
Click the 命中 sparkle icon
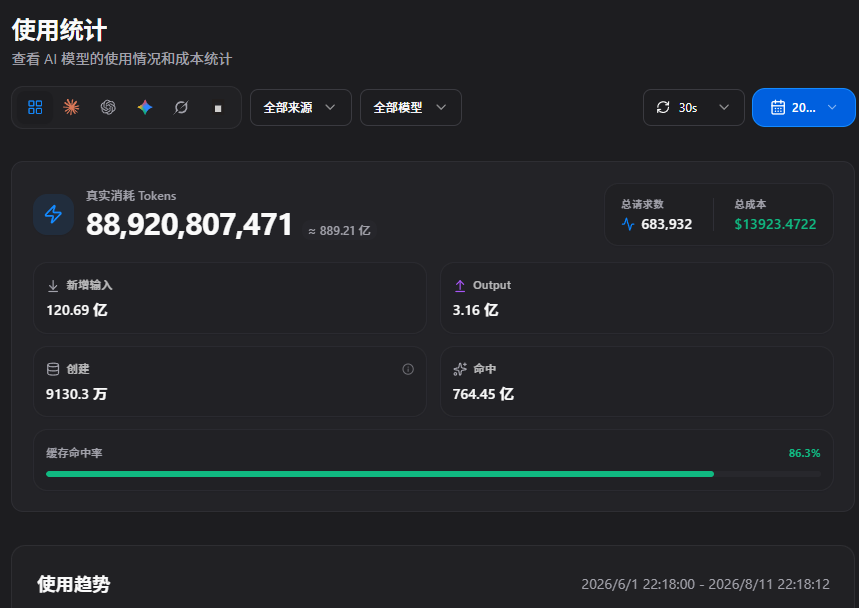point(460,369)
